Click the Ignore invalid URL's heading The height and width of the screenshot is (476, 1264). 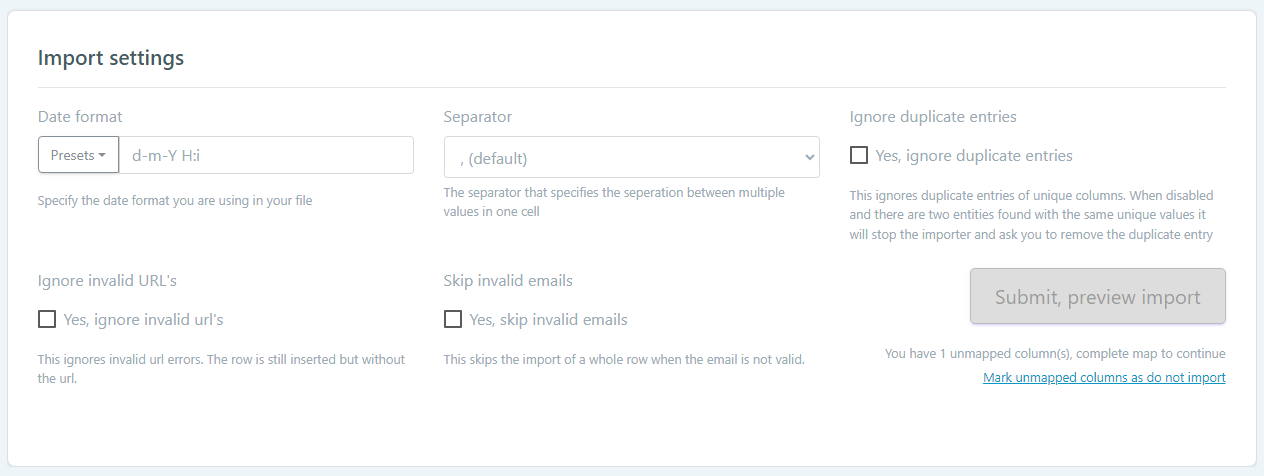(x=107, y=280)
